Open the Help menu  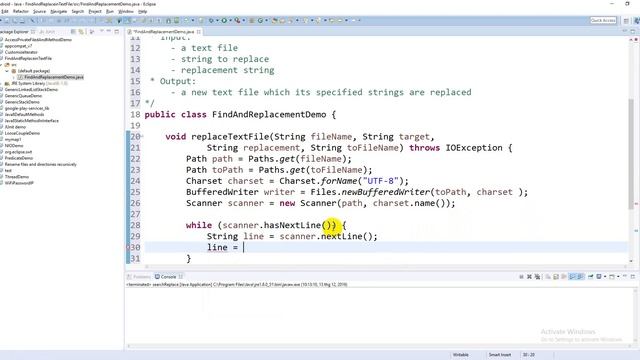coord(142,11)
